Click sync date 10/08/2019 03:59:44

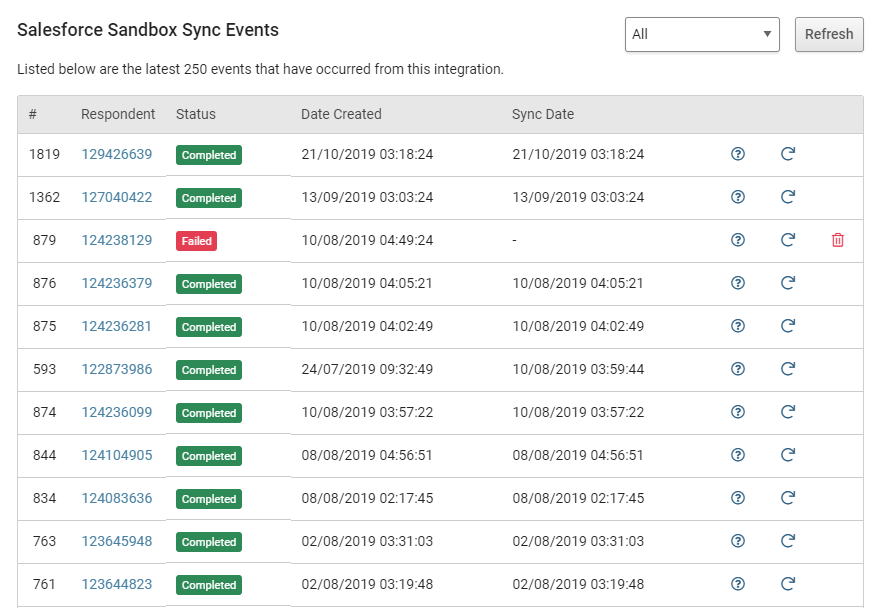click(x=578, y=369)
